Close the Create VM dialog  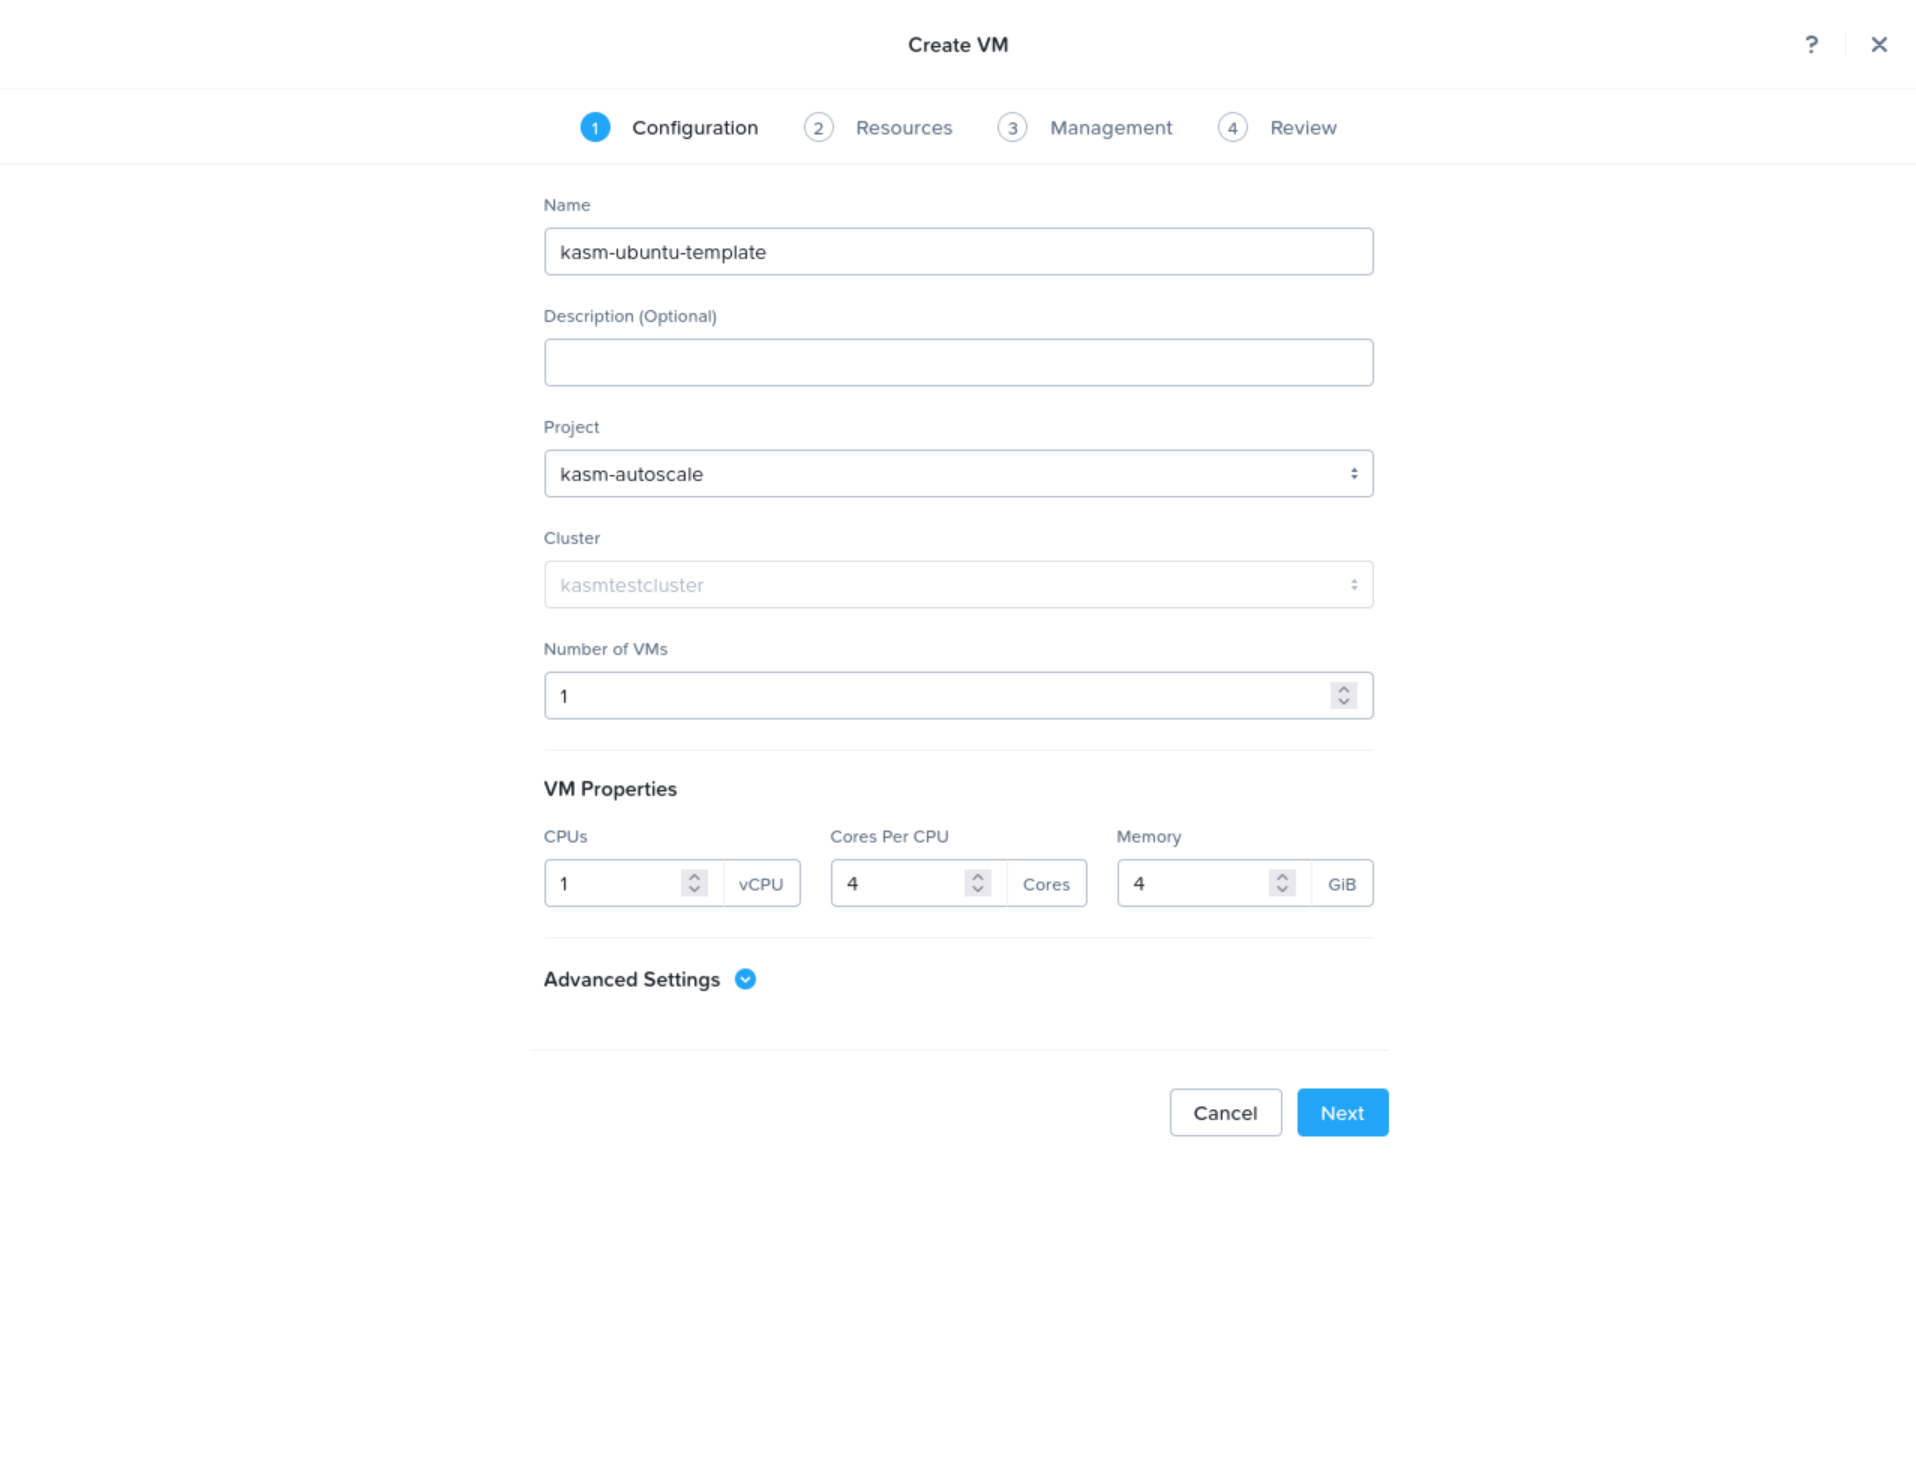tap(1879, 44)
